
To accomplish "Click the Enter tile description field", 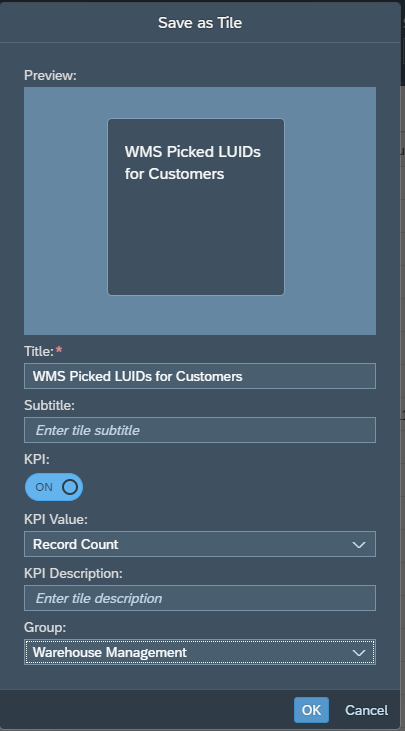I will point(199,598).
